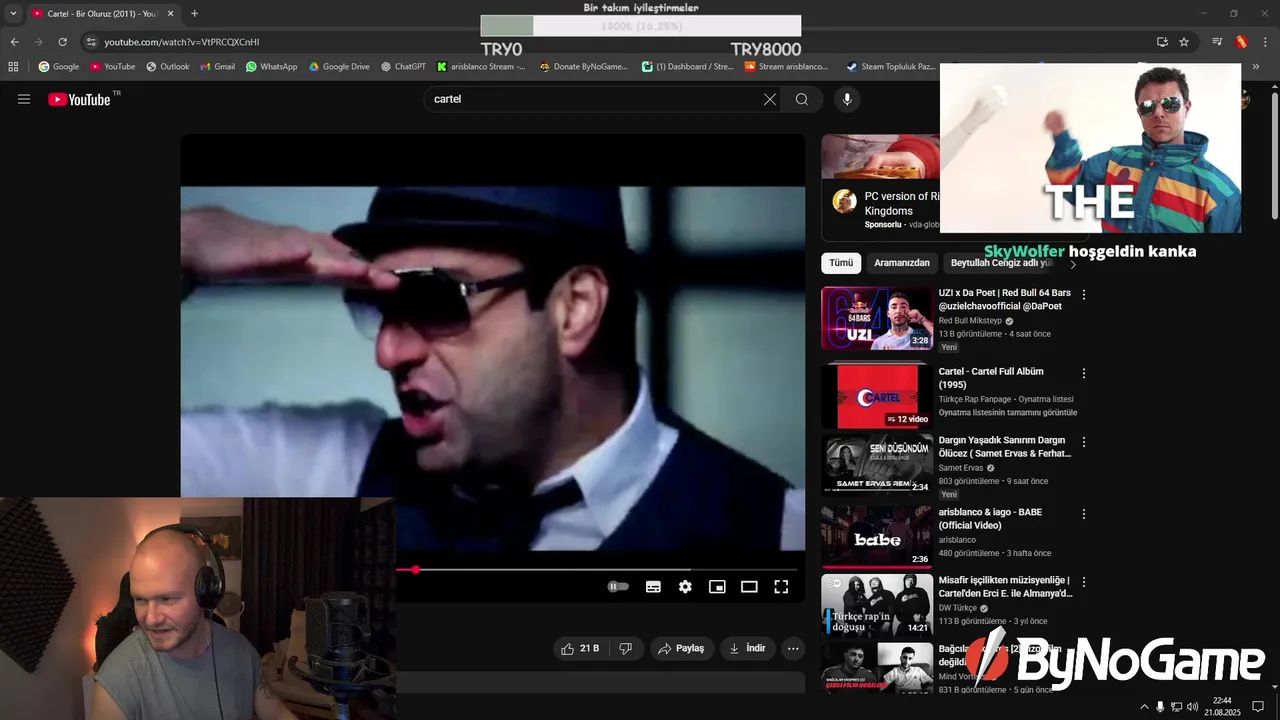The width and height of the screenshot is (1280, 720).
Task: Select the Aramanızdan filter chip
Action: click(x=902, y=263)
